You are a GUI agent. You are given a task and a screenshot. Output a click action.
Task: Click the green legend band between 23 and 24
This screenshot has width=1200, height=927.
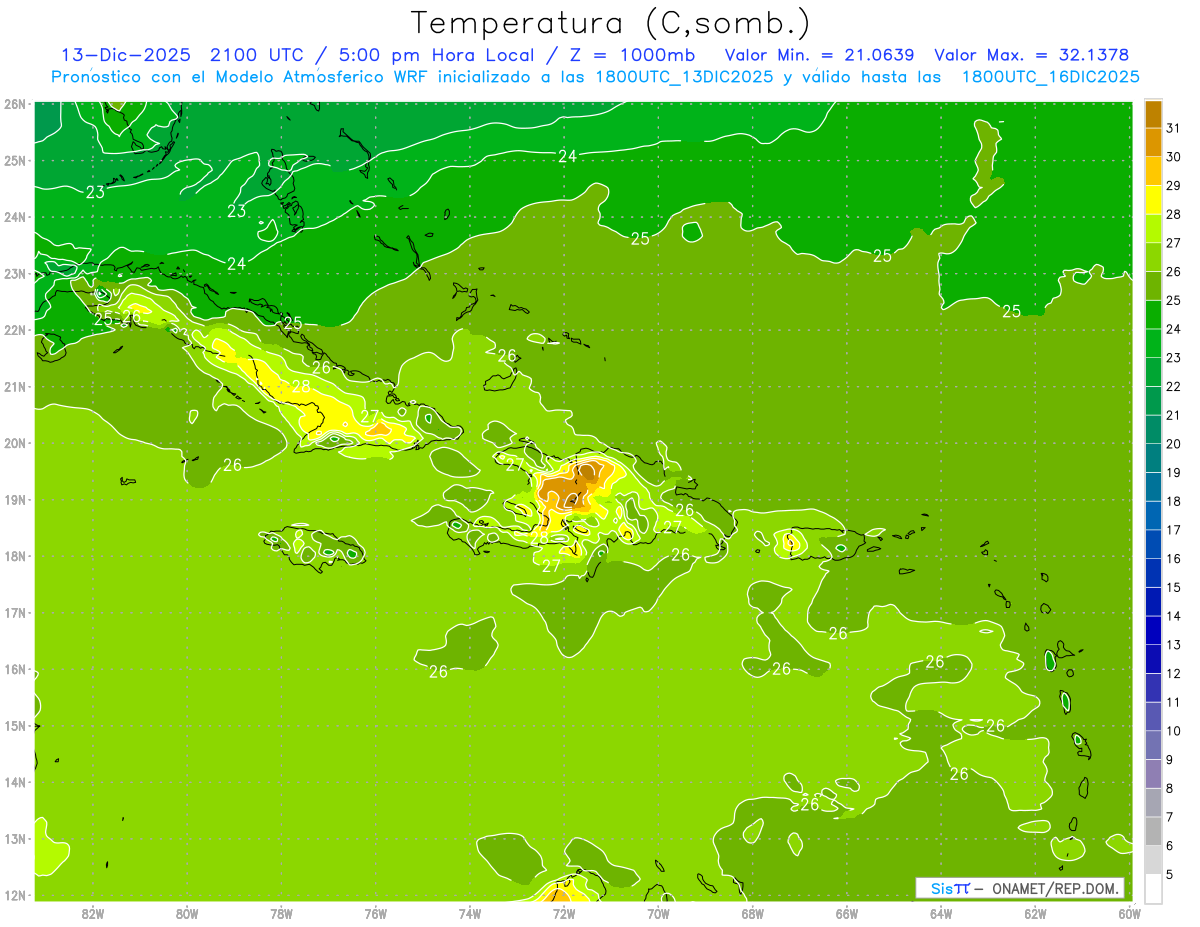coord(1153,343)
